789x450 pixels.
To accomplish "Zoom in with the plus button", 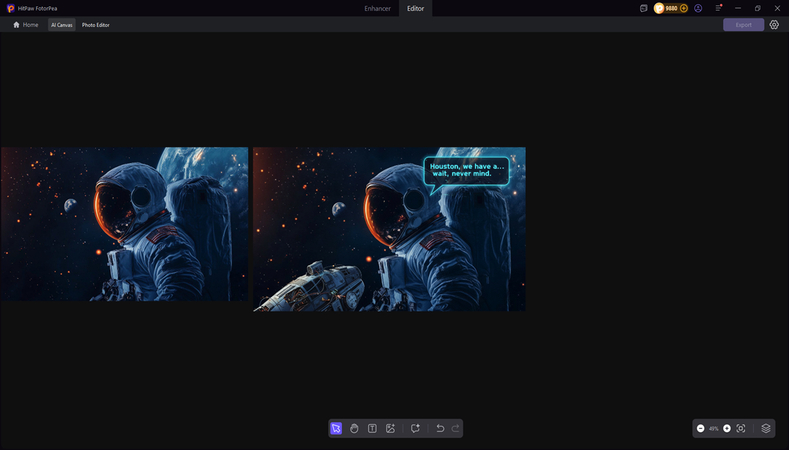I will [x=727, y=428].
